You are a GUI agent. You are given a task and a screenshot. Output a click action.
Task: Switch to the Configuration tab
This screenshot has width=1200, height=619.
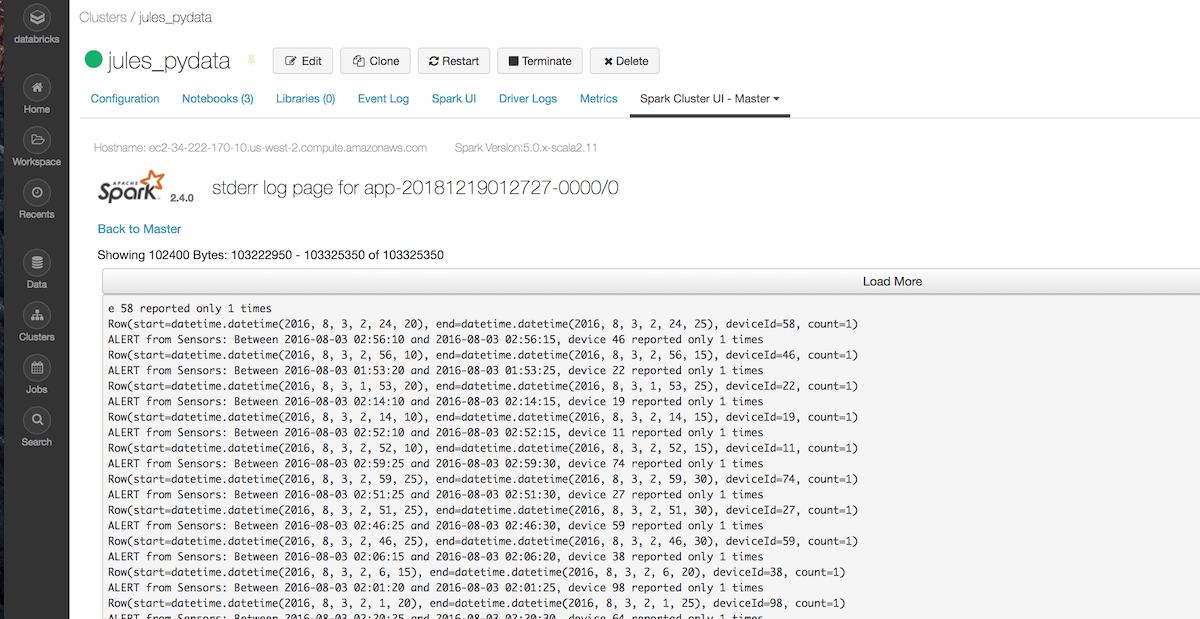pyautogui.click(x=125, y=99)
